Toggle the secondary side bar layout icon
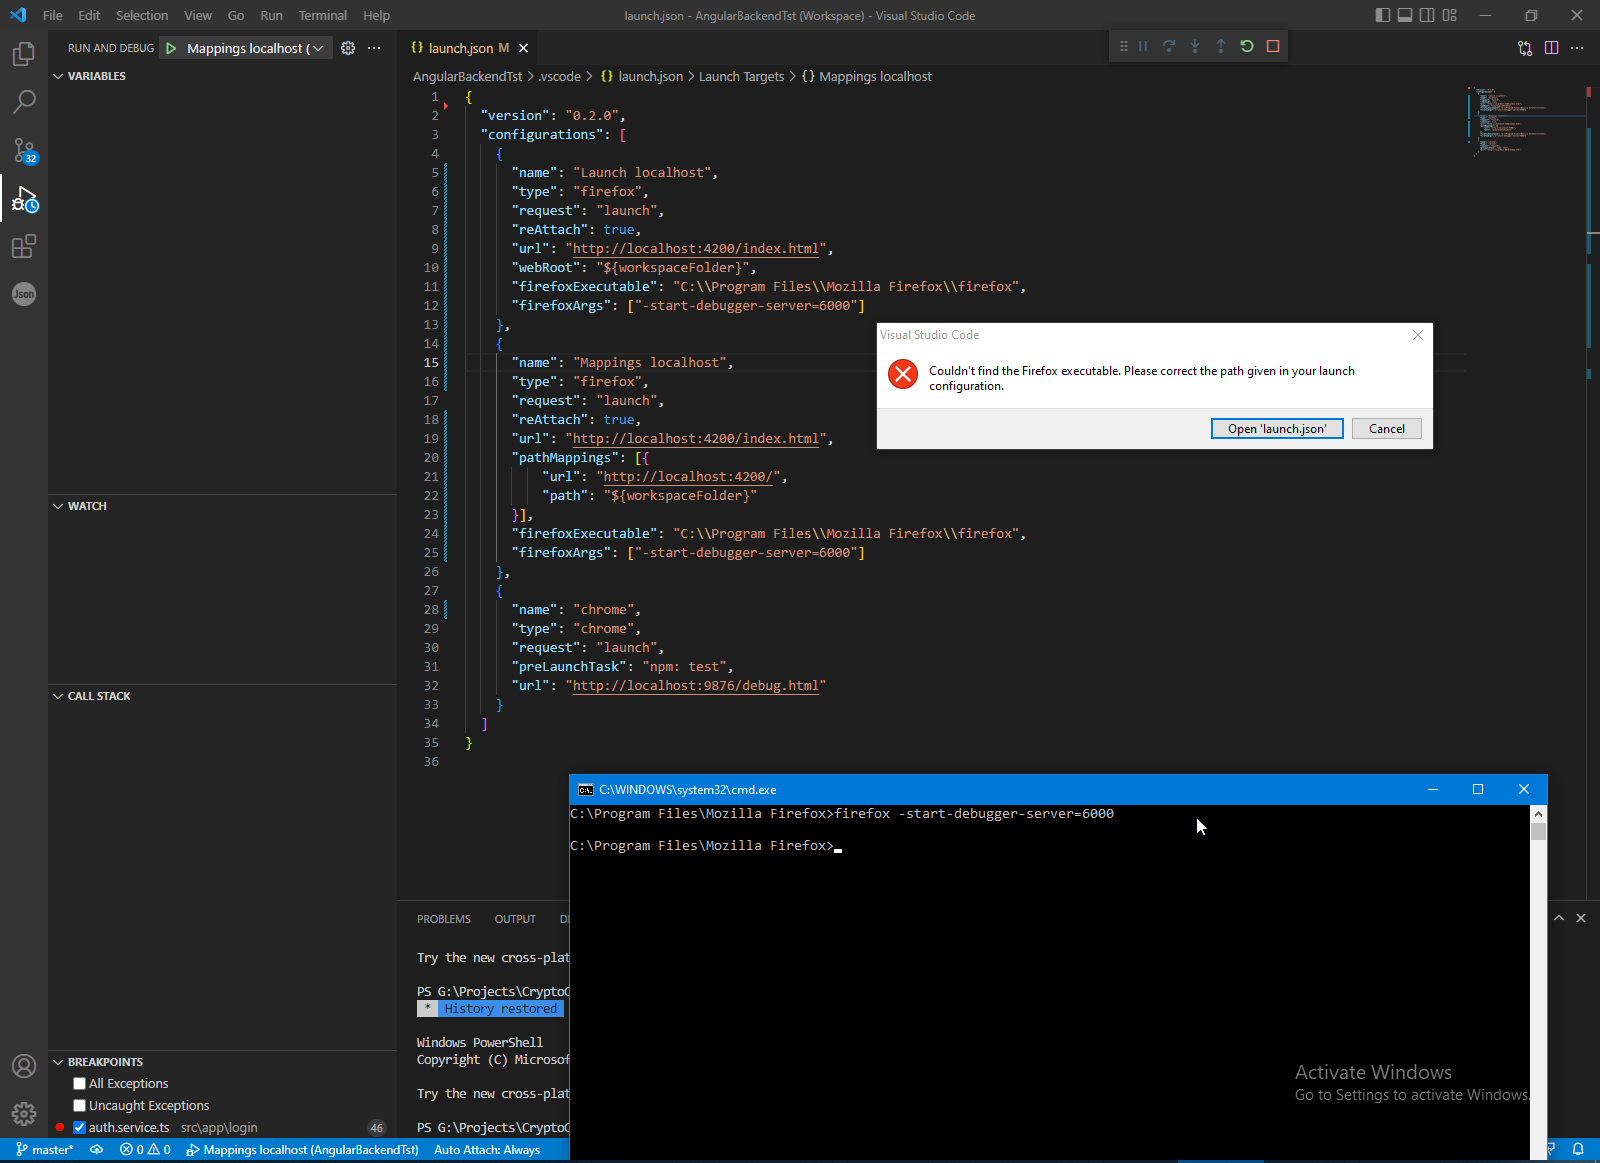 tap(1427, 15)
